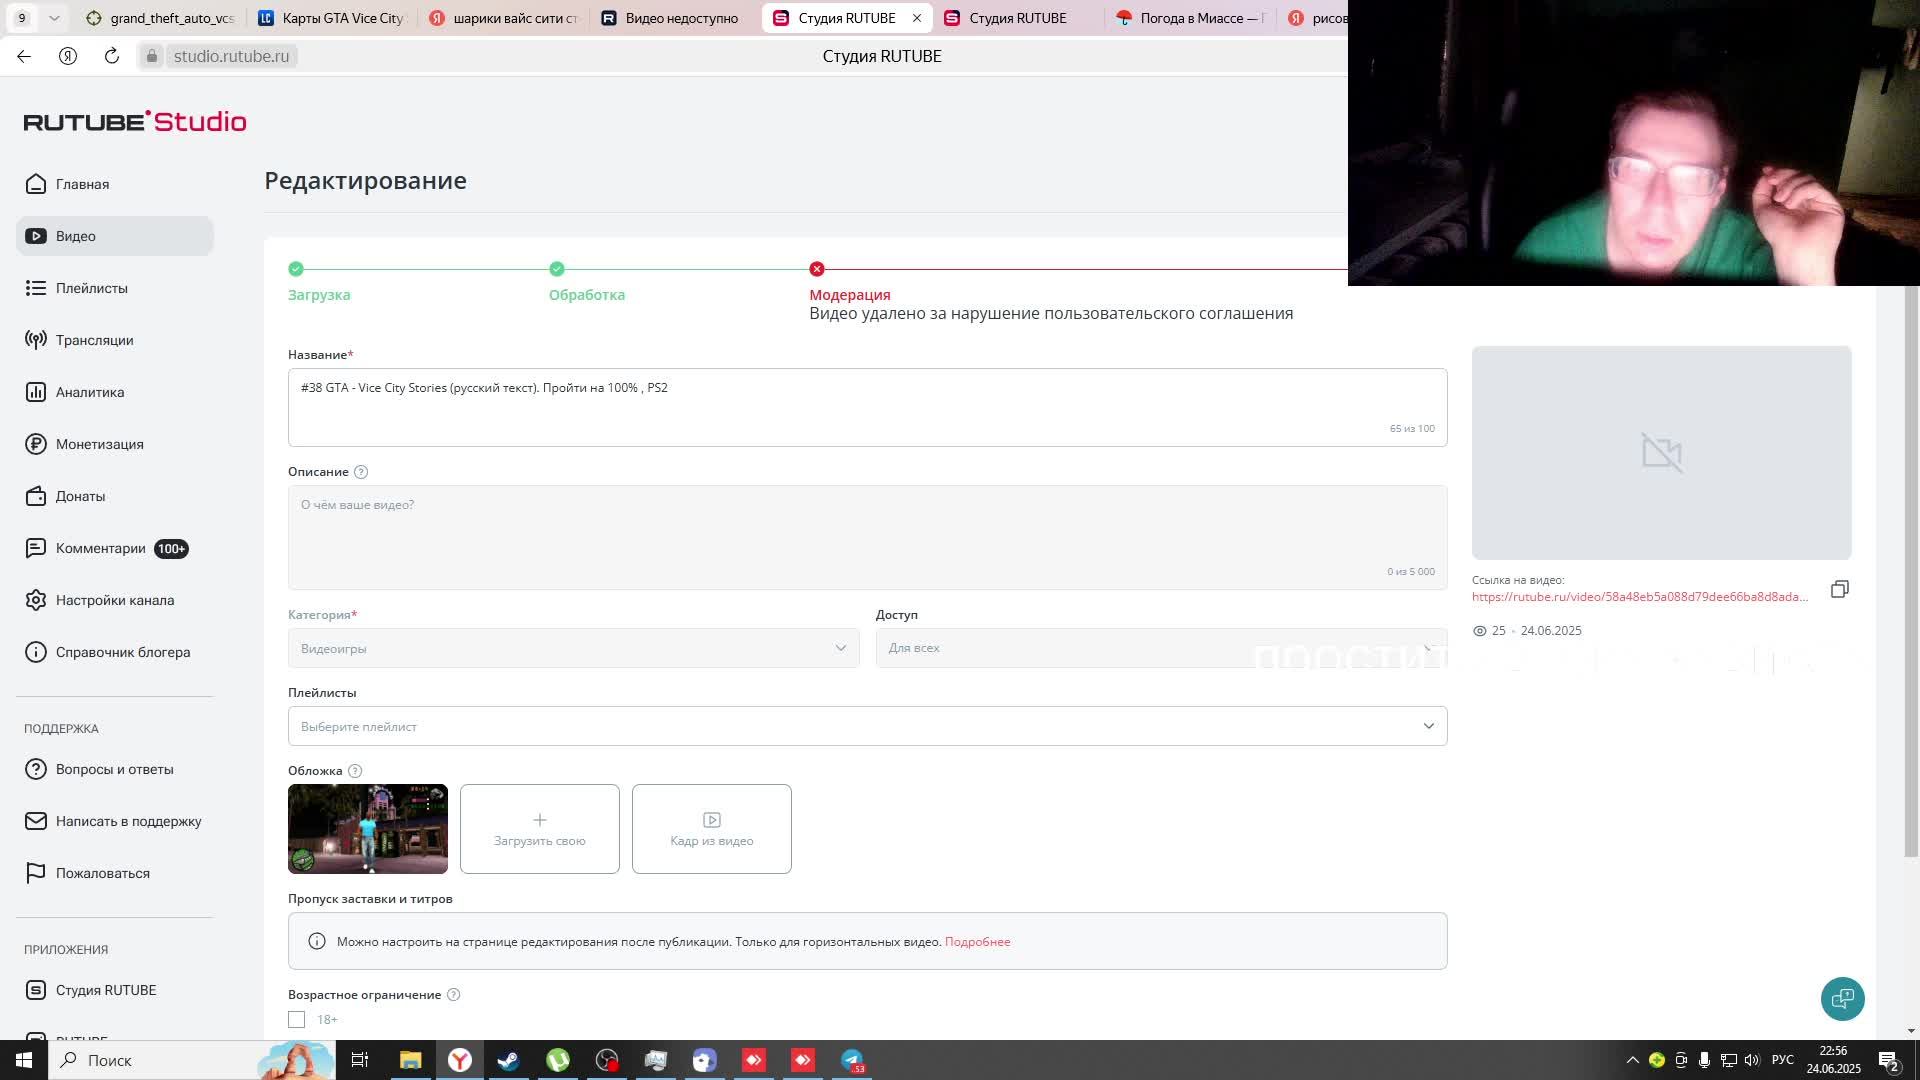Open the rutube.ru video link
The width and height of the screenshot is (1920, 1080).
tap(1640, 597)
